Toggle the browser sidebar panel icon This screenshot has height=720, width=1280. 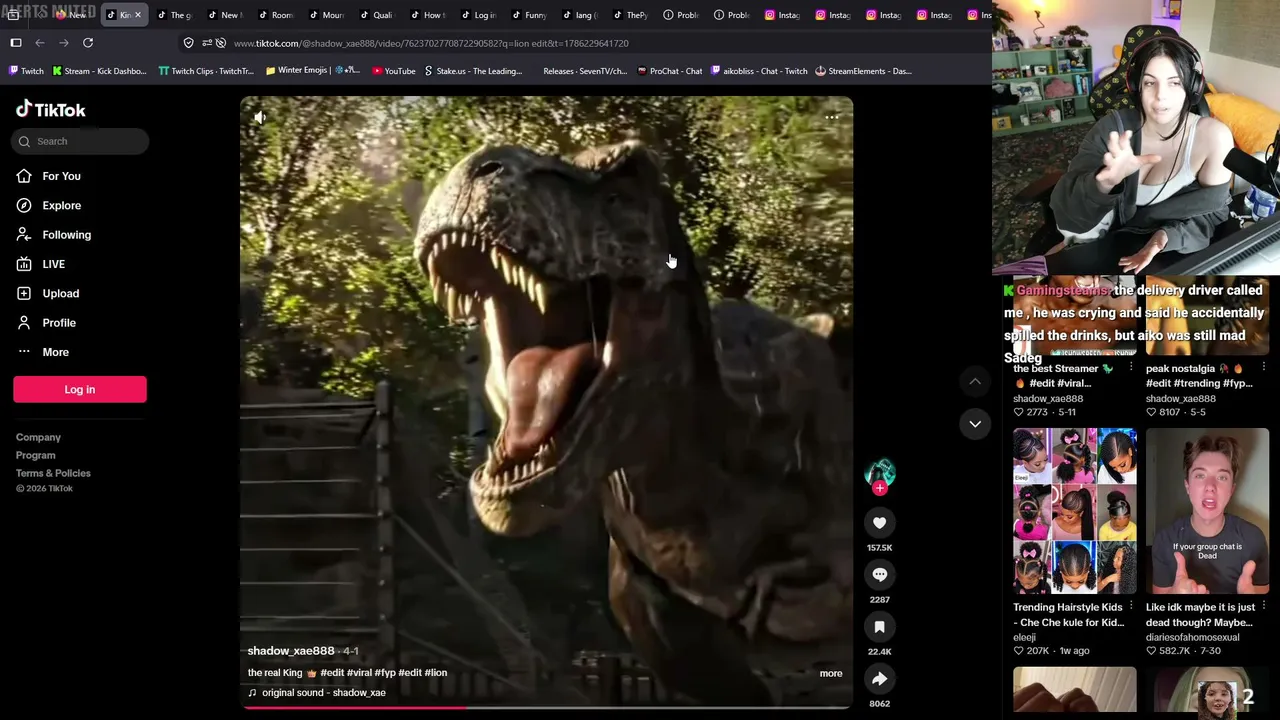16,43
